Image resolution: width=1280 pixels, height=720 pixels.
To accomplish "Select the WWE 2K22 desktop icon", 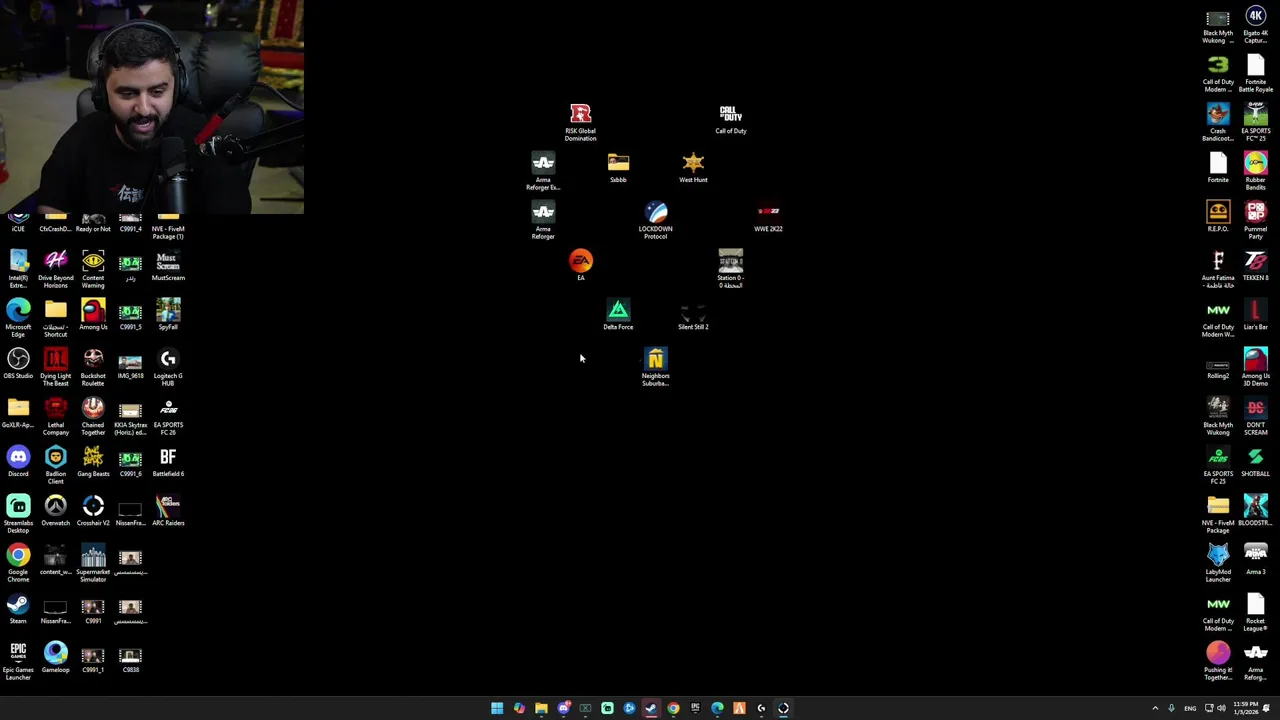I will (768, 217).
